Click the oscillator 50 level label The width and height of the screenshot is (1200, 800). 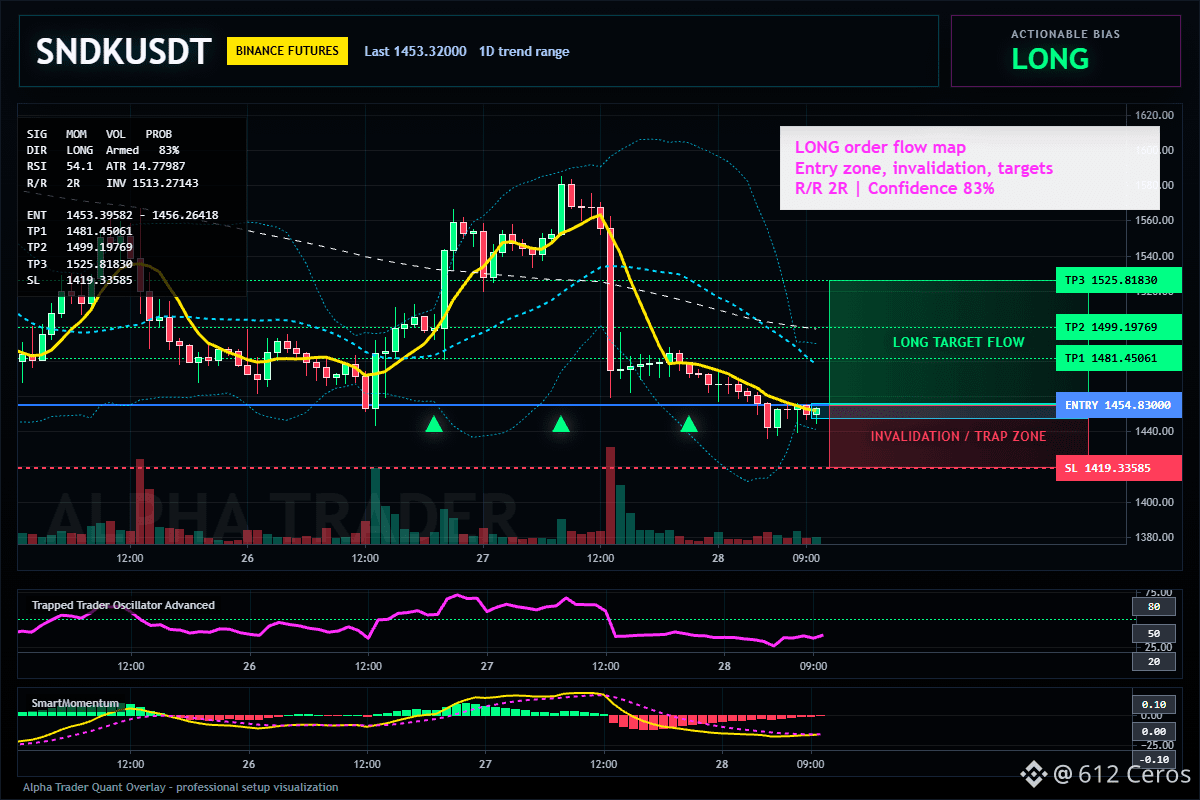[1153, 634]
